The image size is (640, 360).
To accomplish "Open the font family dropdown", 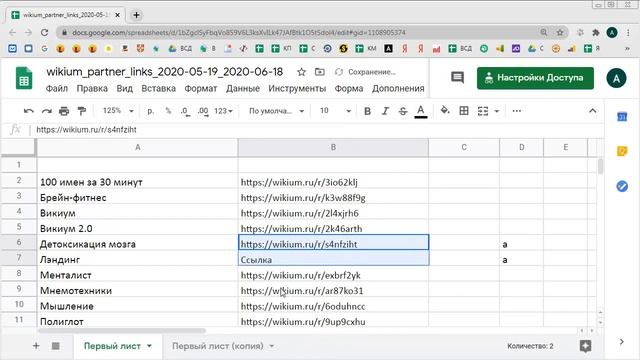I will coord(276,111).
